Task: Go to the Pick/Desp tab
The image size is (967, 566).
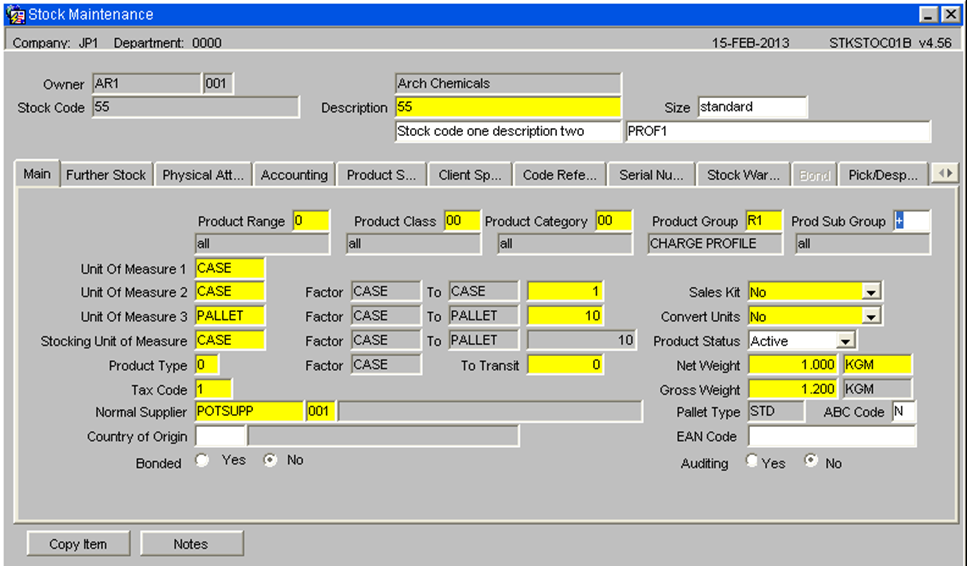Action: pyautogui.click(x=883, y=175)
